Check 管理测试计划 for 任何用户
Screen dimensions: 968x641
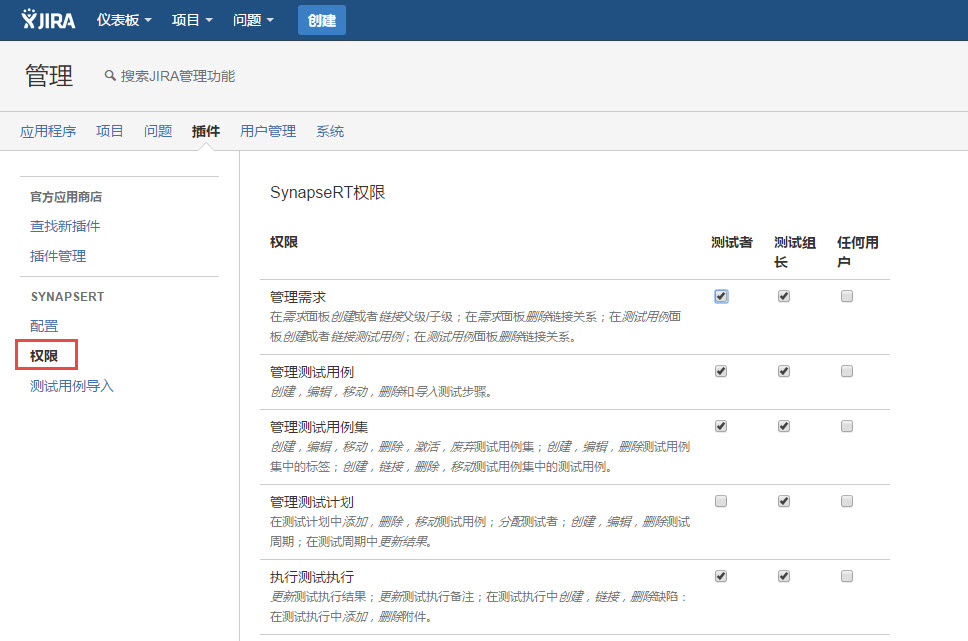click(846, 501)
